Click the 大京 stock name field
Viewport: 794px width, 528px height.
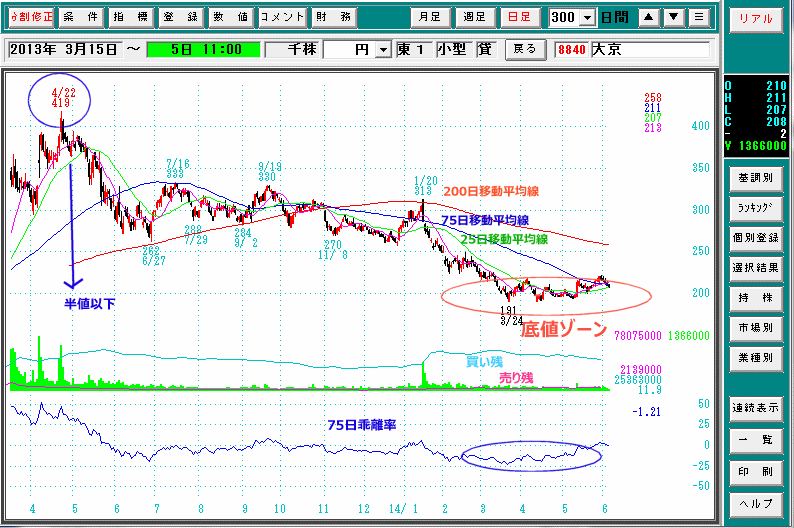650,50
